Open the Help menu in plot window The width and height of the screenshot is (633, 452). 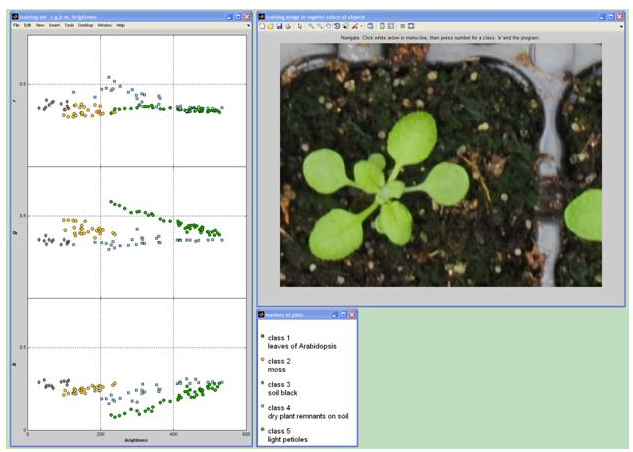[x=120, y=24]
